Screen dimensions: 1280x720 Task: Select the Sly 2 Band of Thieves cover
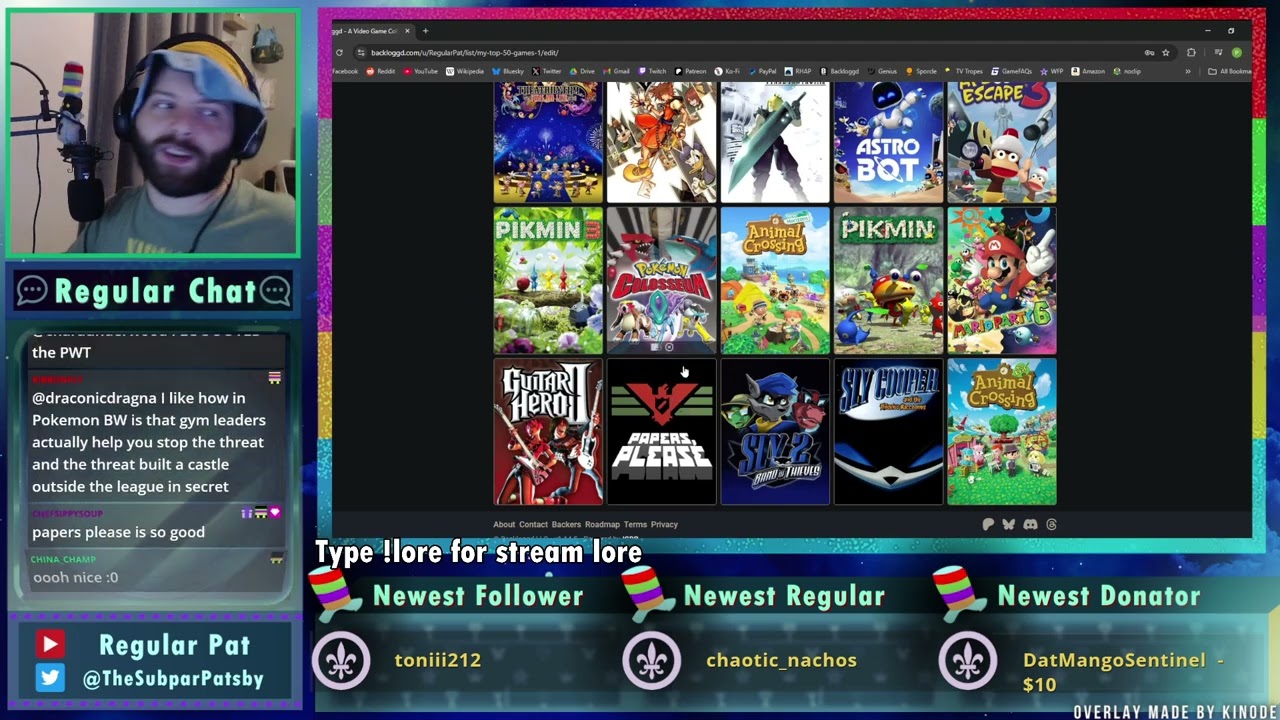(775, 432)
